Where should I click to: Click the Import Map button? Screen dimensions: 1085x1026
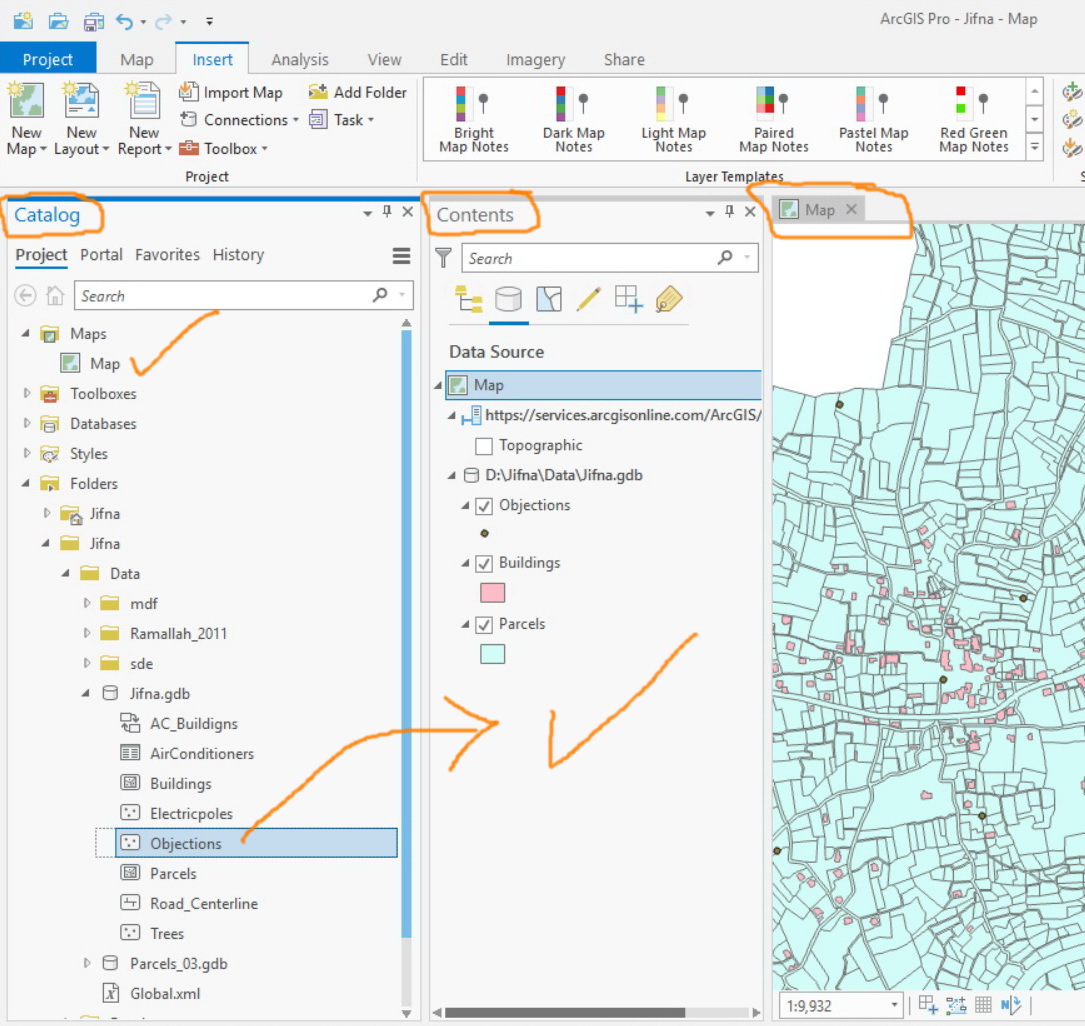tap(230, 92)
